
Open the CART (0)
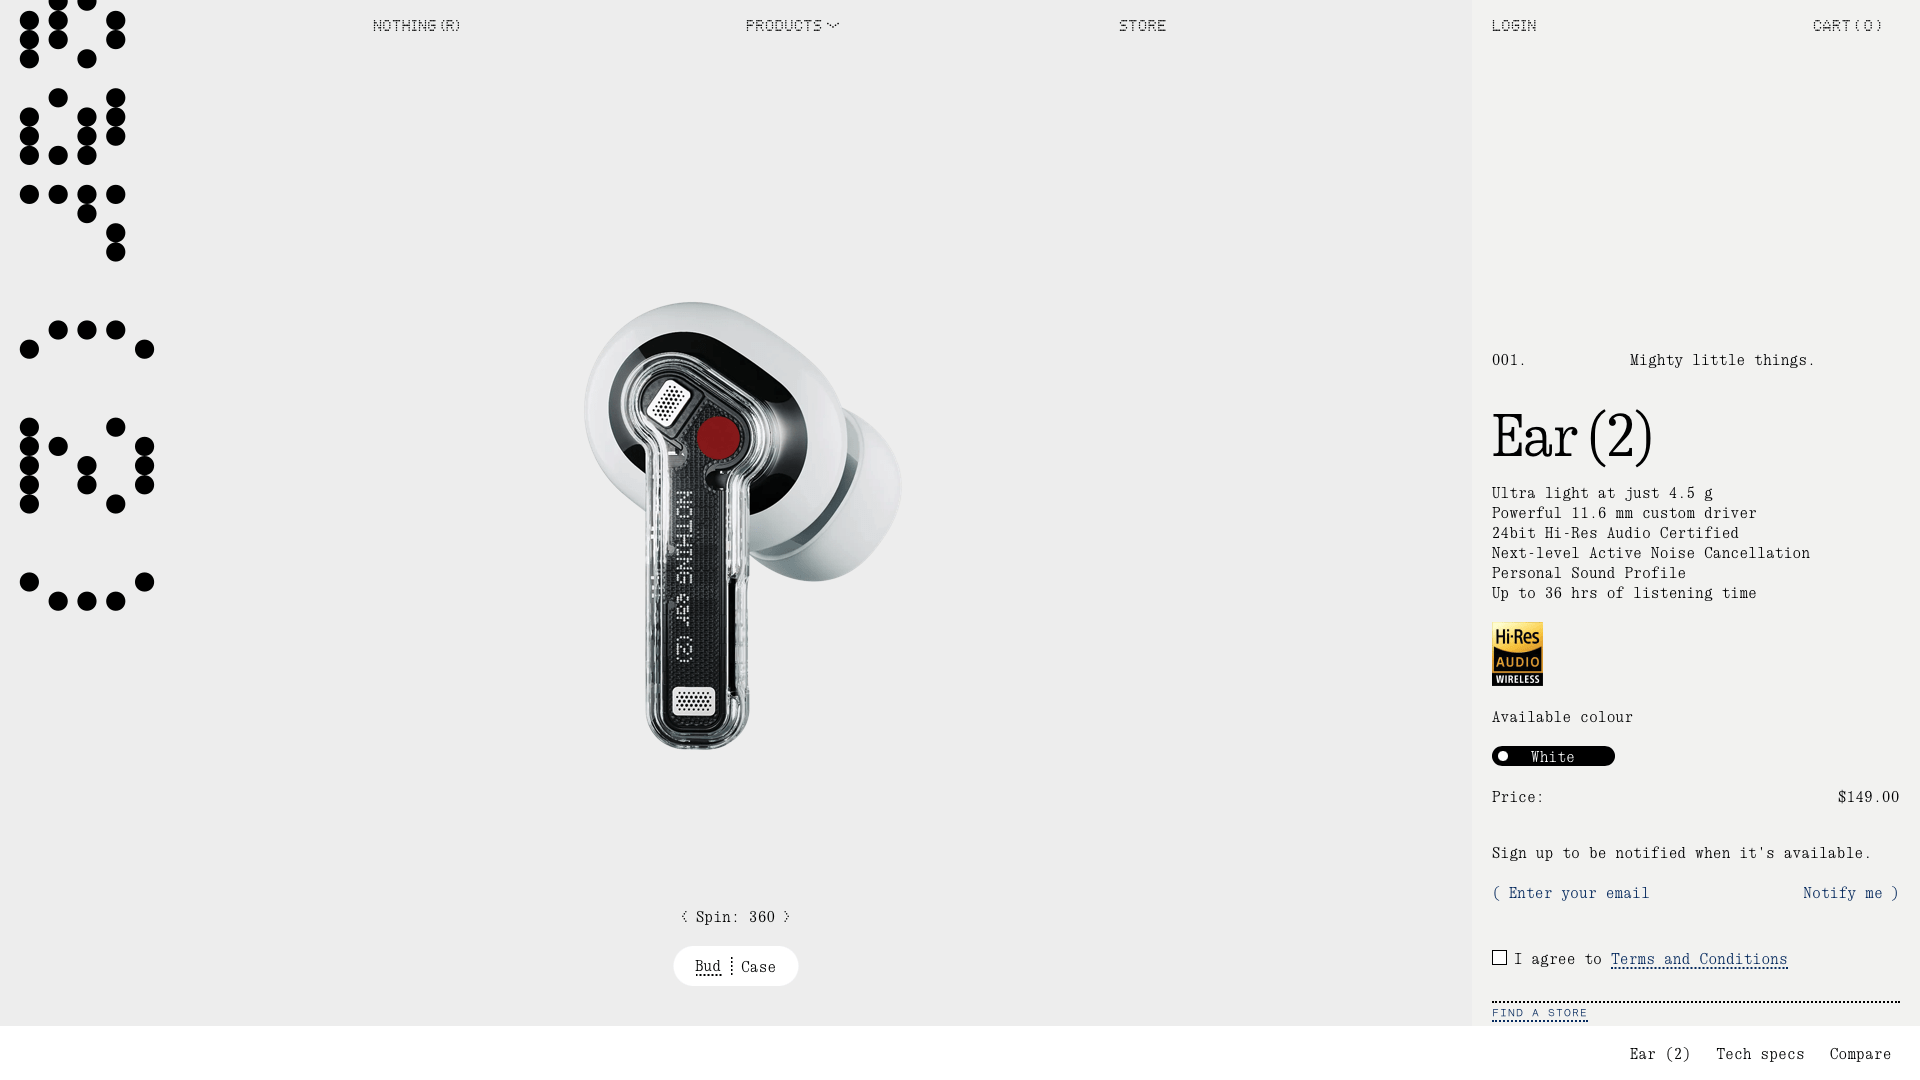coord(1847,25)
